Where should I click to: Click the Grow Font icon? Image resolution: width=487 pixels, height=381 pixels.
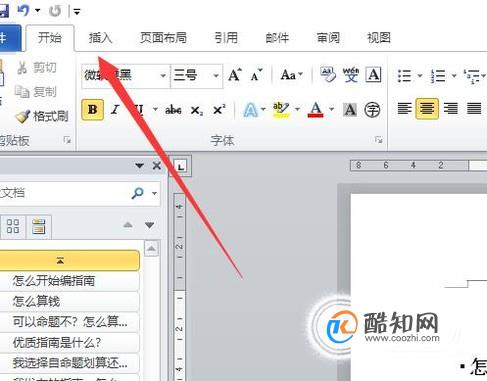[x=235, y=75]
